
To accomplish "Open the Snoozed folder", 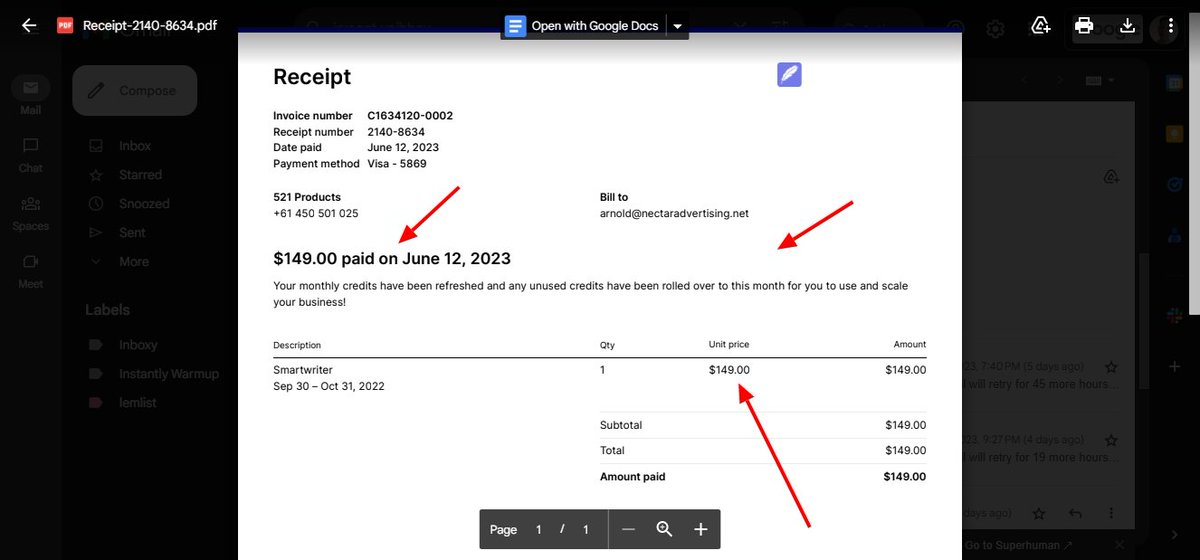I will point(144,203).
